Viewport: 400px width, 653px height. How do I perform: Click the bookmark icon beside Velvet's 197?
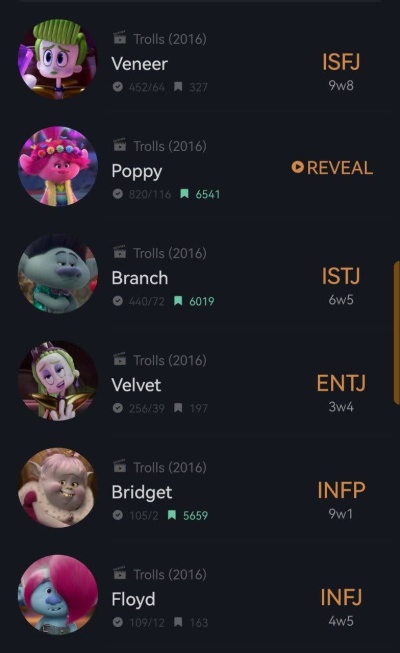(178, 408)
